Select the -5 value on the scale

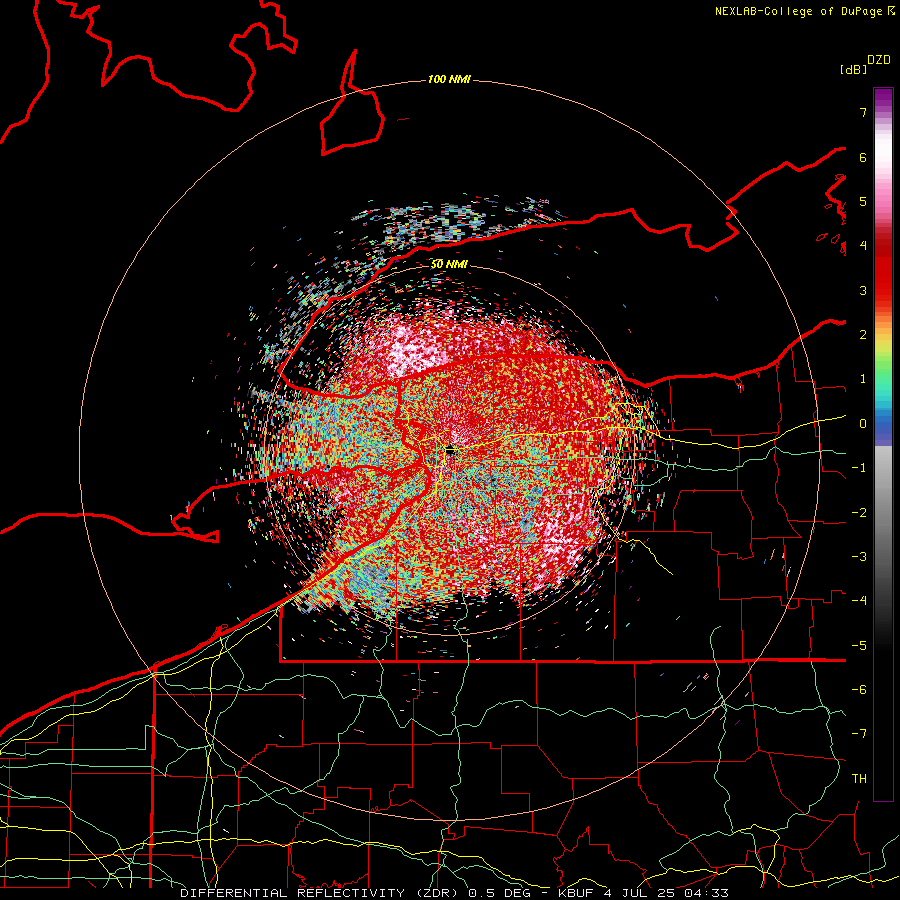[859, 646]
